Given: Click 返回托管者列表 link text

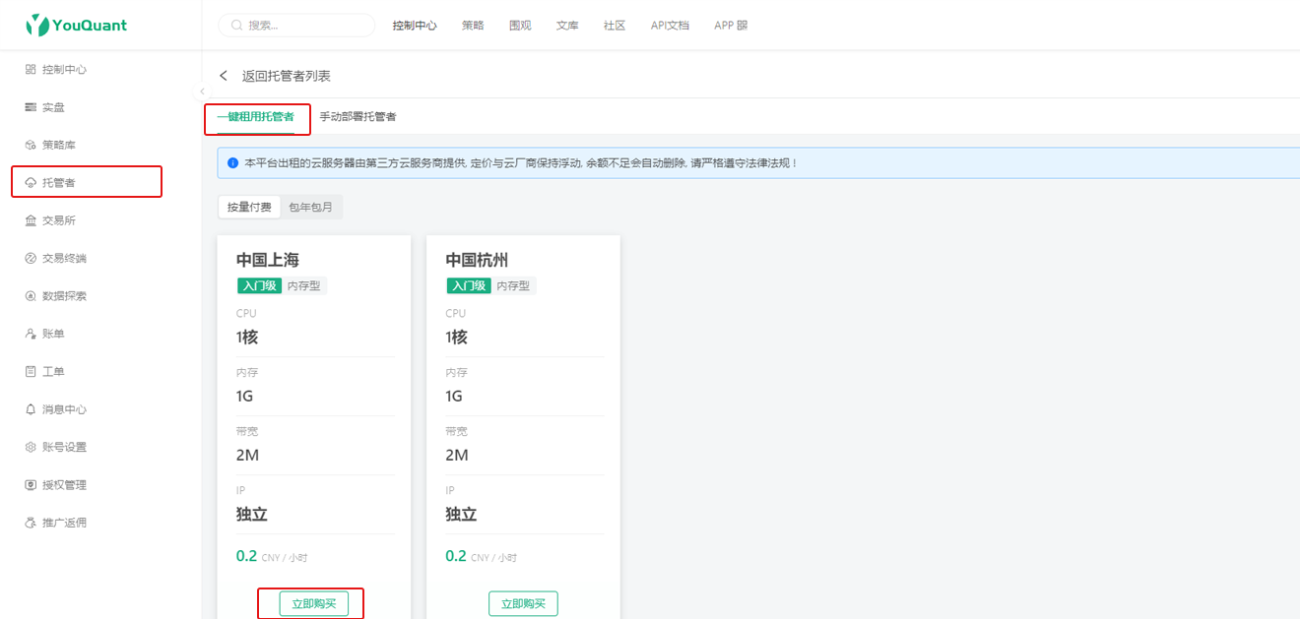Looking at the screenshot, I should (286, 76).
